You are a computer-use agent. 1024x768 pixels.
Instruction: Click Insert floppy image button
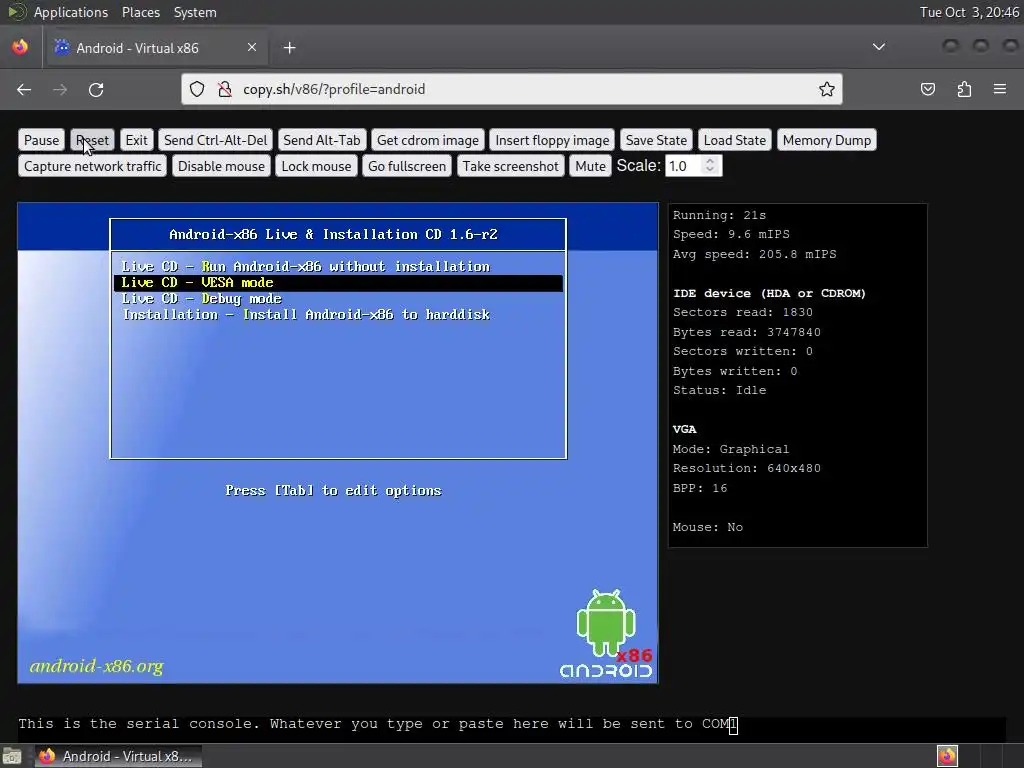(552, 140)
